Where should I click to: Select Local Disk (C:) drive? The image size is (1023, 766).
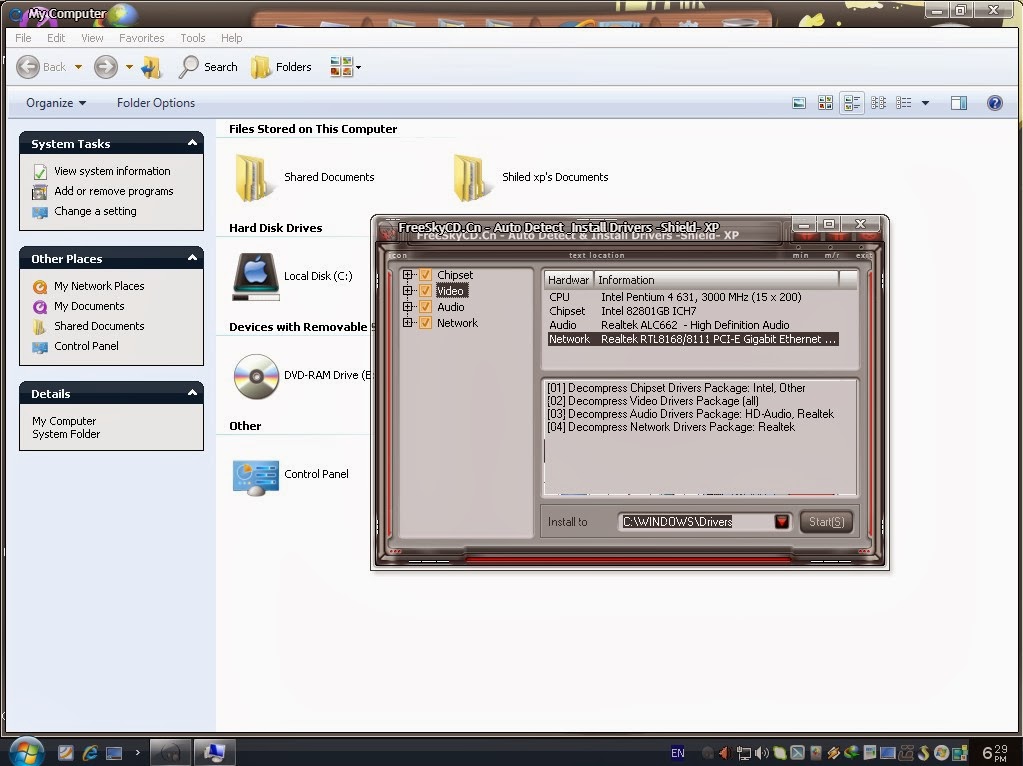(x=256, y=276)
